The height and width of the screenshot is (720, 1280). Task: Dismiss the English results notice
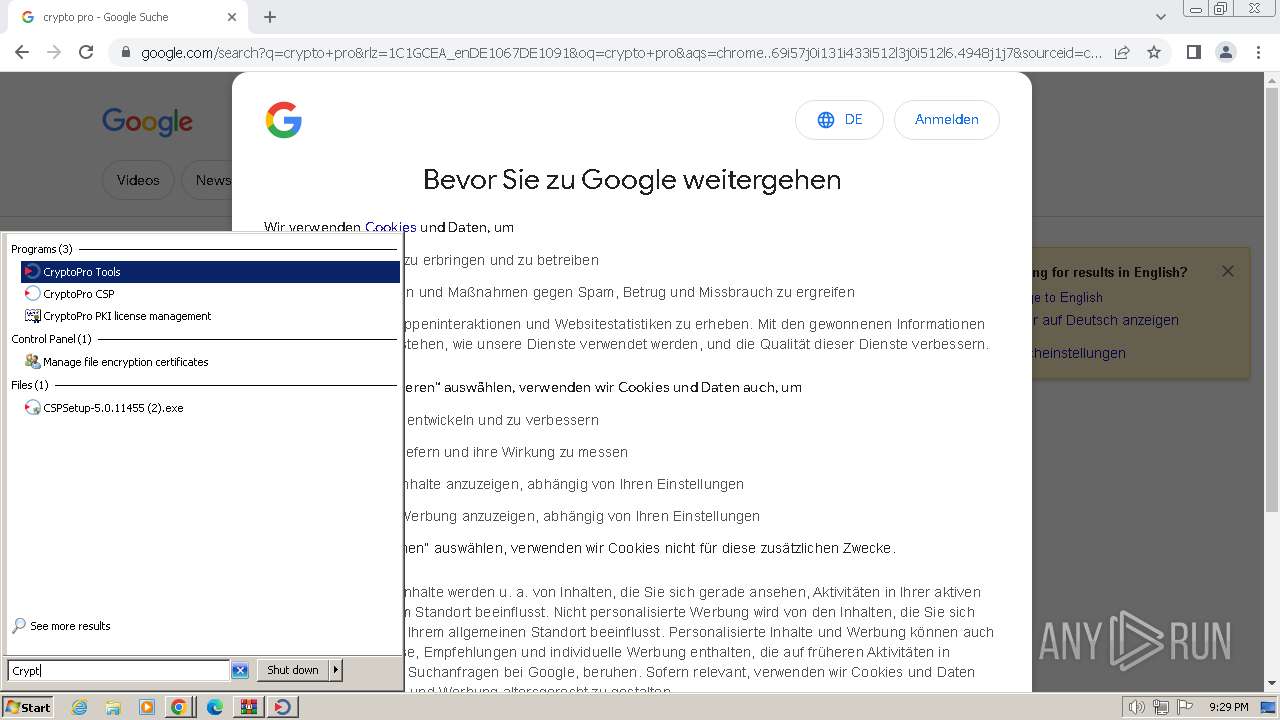pyautogui.click(x=1228, y=271)
